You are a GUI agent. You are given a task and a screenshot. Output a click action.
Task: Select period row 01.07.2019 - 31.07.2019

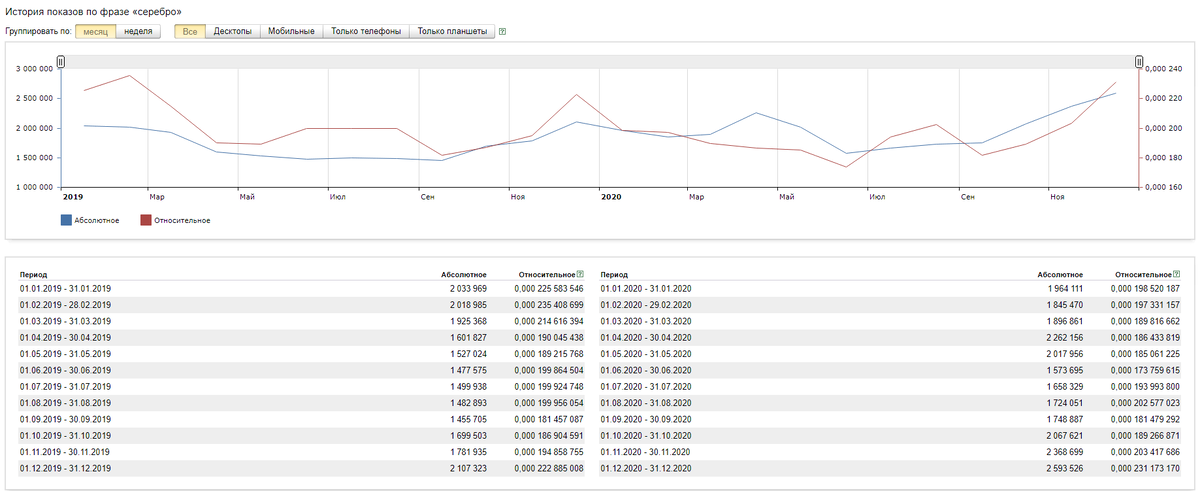coord(302,386)
